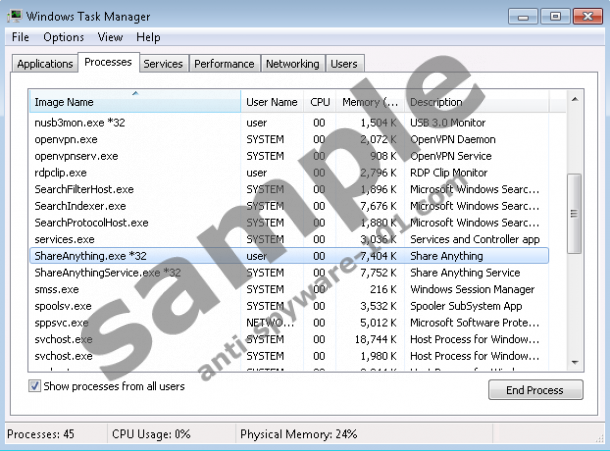Viewport: 610px width, 451px height.
Task: Switch to the Performance tab
Action: [224, 64]
